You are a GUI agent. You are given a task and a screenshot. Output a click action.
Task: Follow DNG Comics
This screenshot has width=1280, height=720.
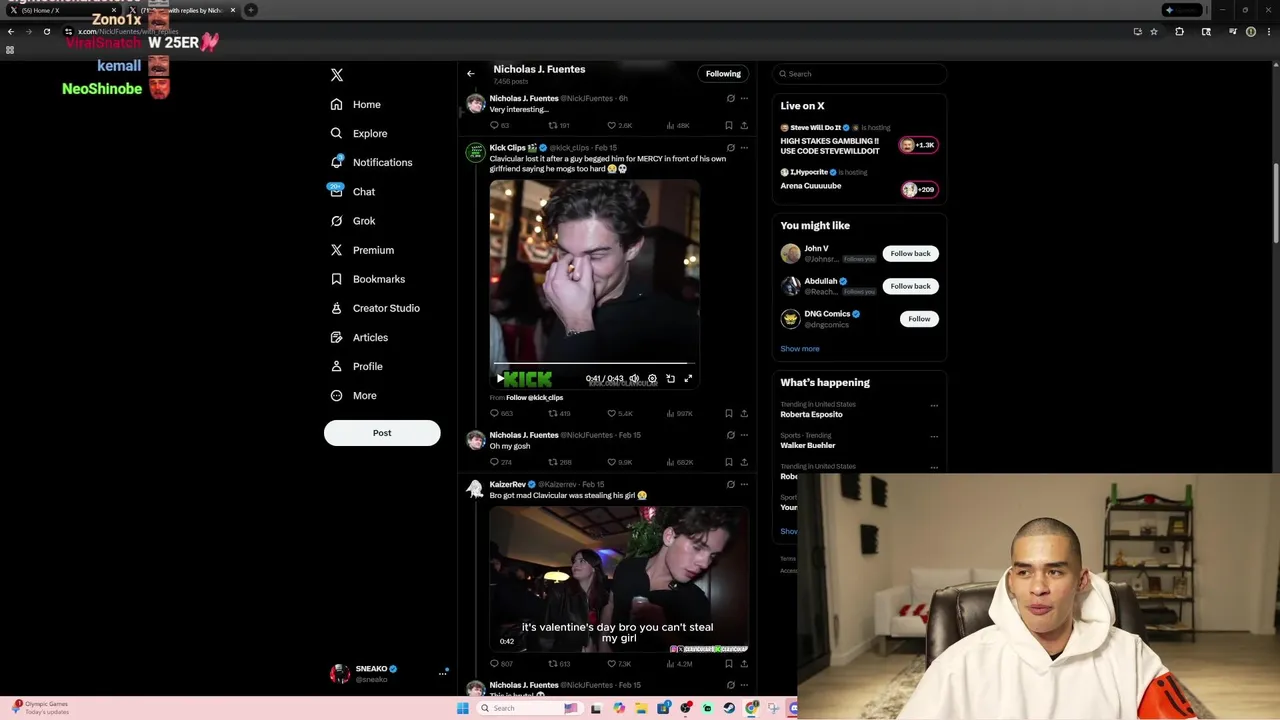[x=919, y=319]
